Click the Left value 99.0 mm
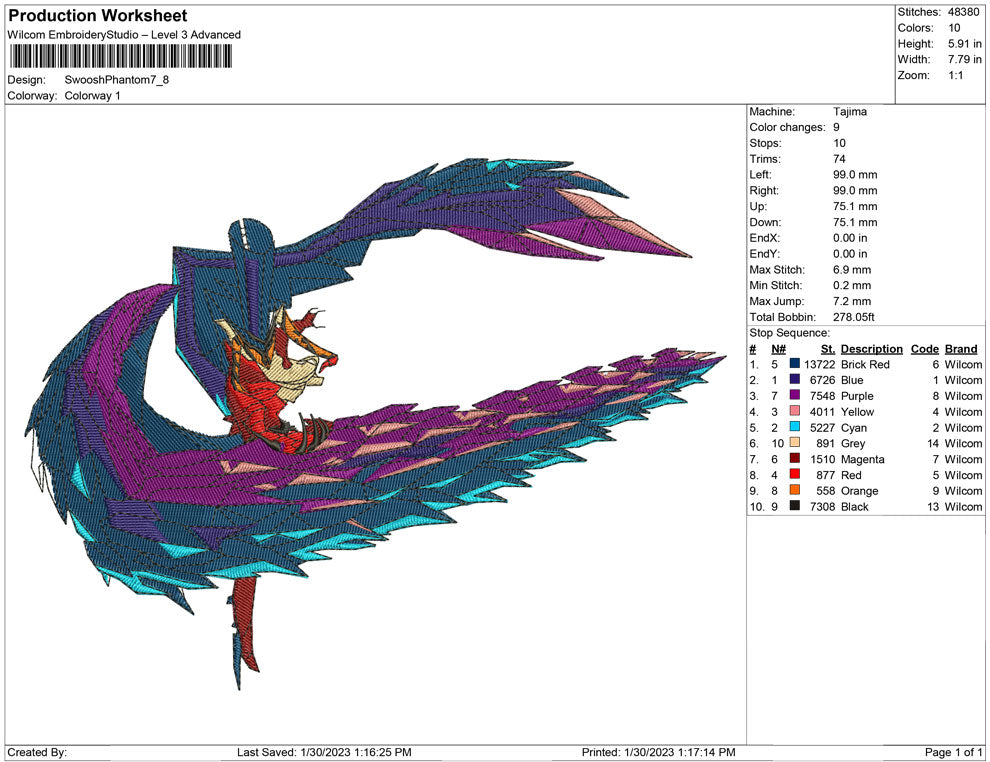The width and height of the screenshot is (990, 762). point(855,175)
